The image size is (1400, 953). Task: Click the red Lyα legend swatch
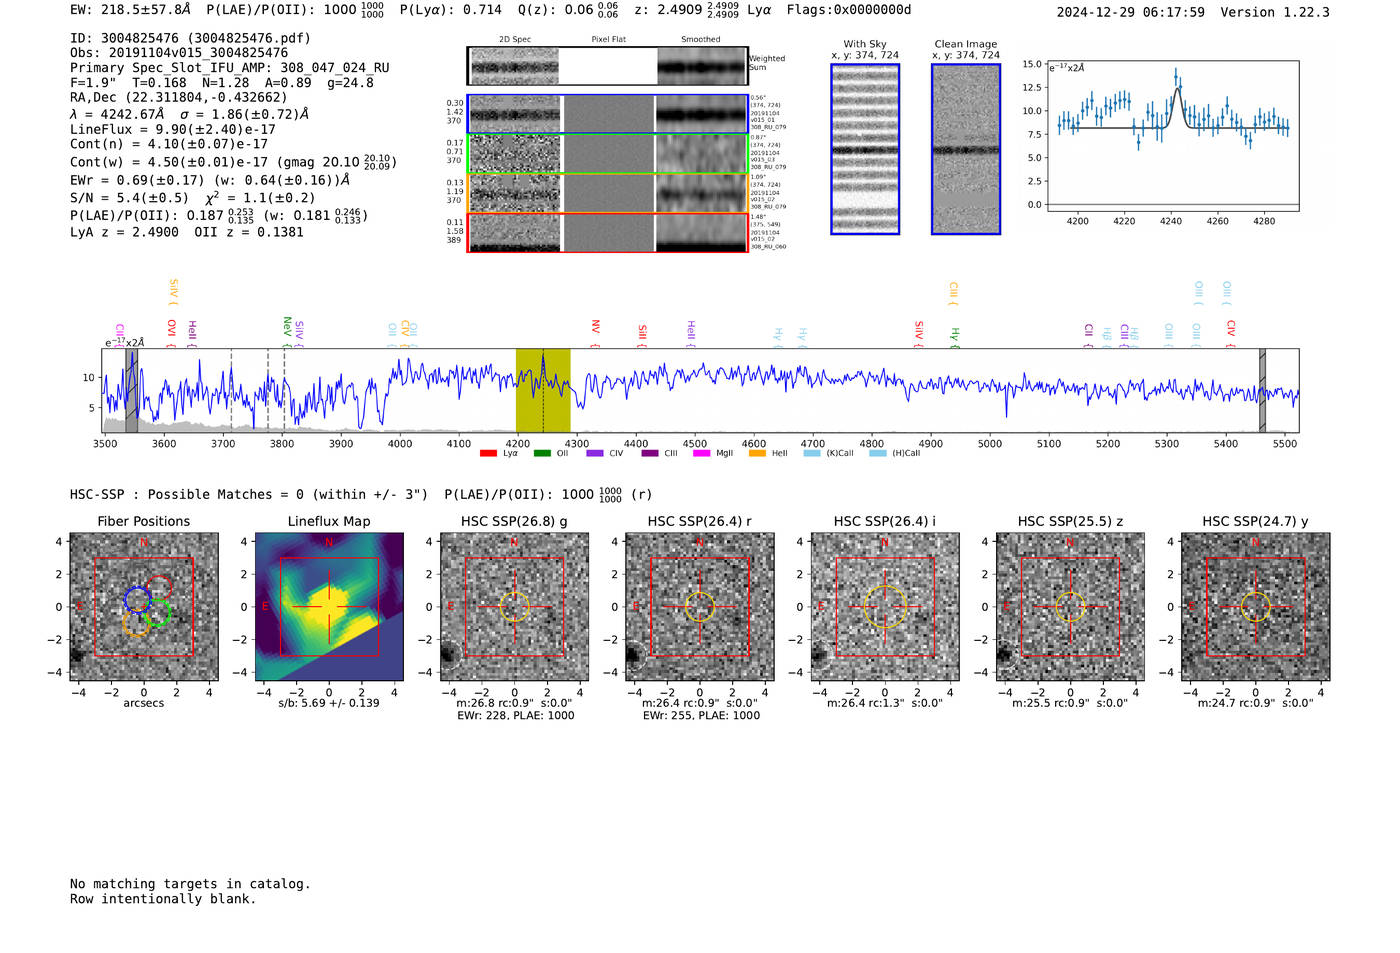488,453
